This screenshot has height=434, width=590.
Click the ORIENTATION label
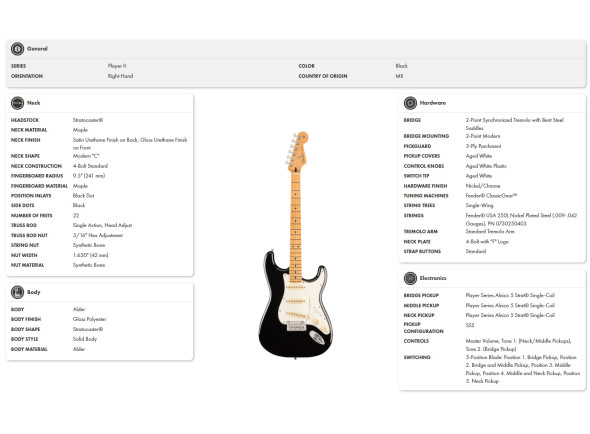[27, 76]
